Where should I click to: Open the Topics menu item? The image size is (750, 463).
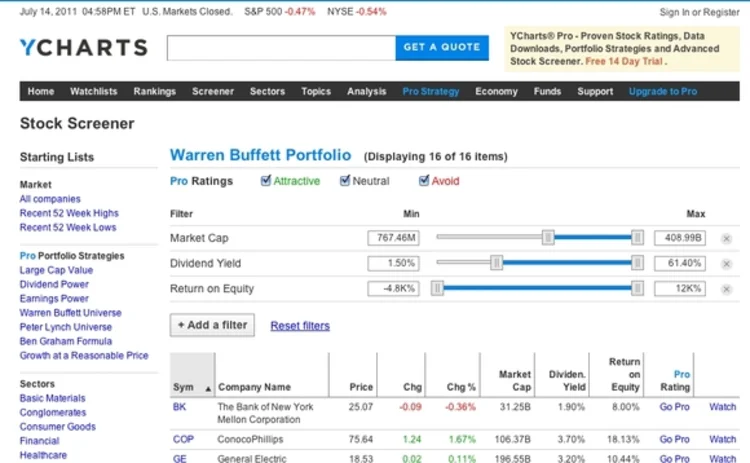(x=316, y=91)
